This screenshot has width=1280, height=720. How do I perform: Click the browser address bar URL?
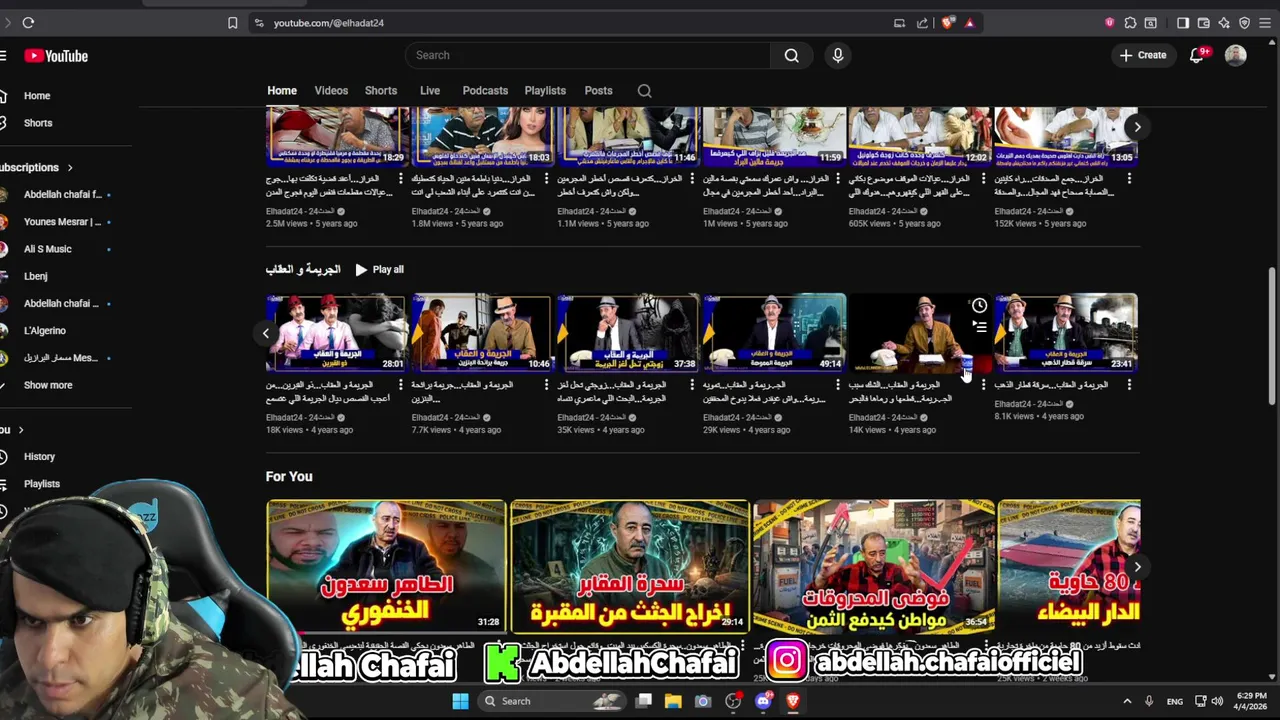point(329,23)
